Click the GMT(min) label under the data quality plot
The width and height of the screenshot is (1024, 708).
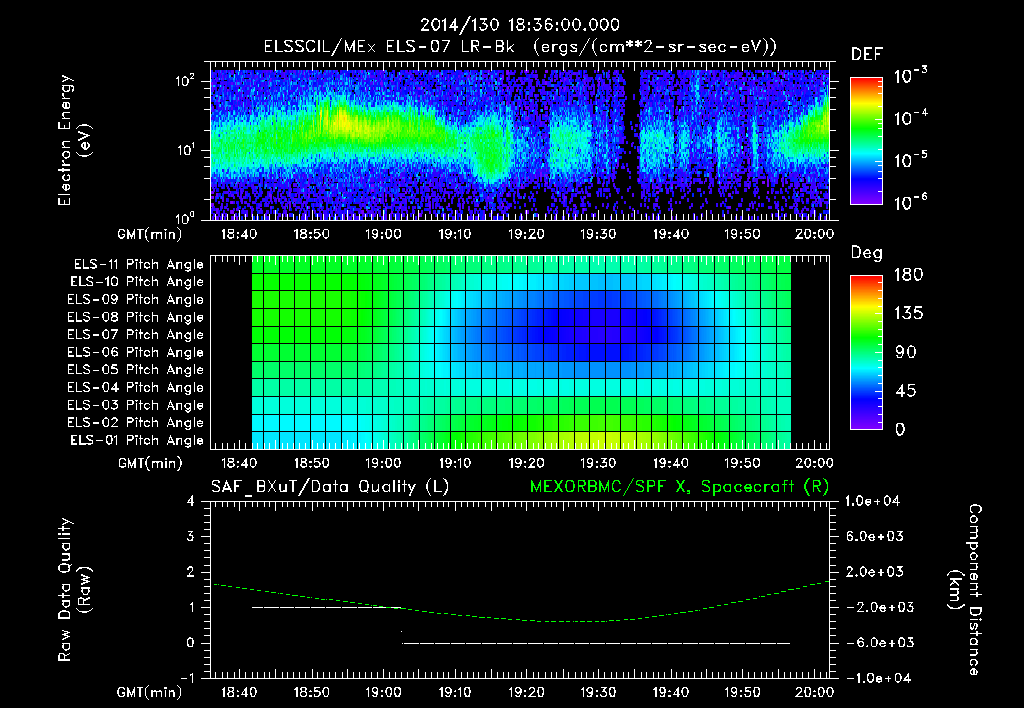(150, 692)
